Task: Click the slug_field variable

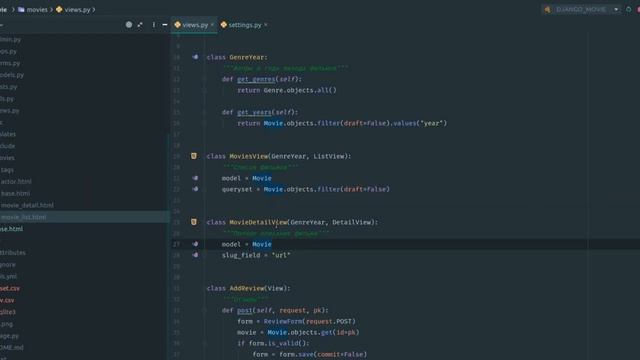Action: pyautogui.click(x=241, y=256)
